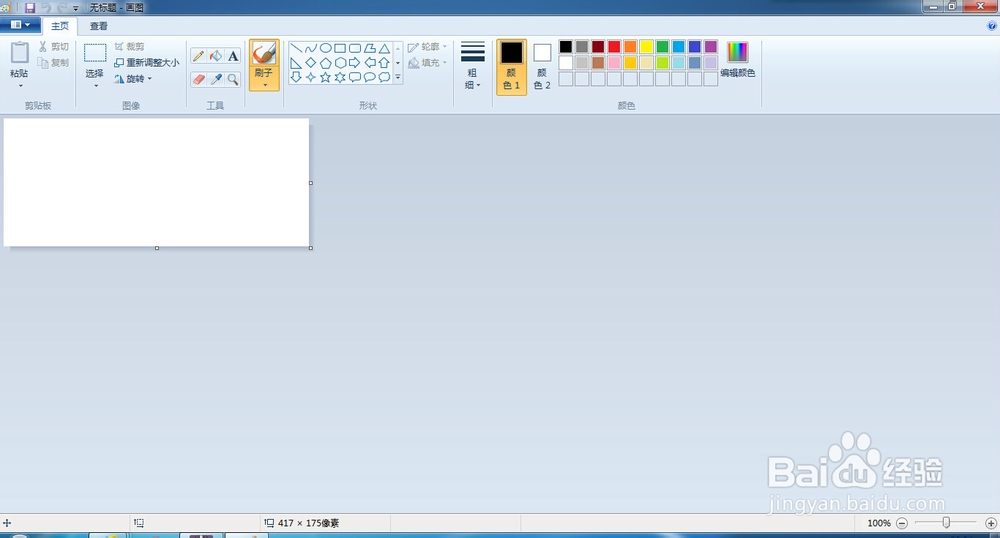The image size is (1000, 538).
Task: Click the zoom out minus button
Action: point(902,523)
